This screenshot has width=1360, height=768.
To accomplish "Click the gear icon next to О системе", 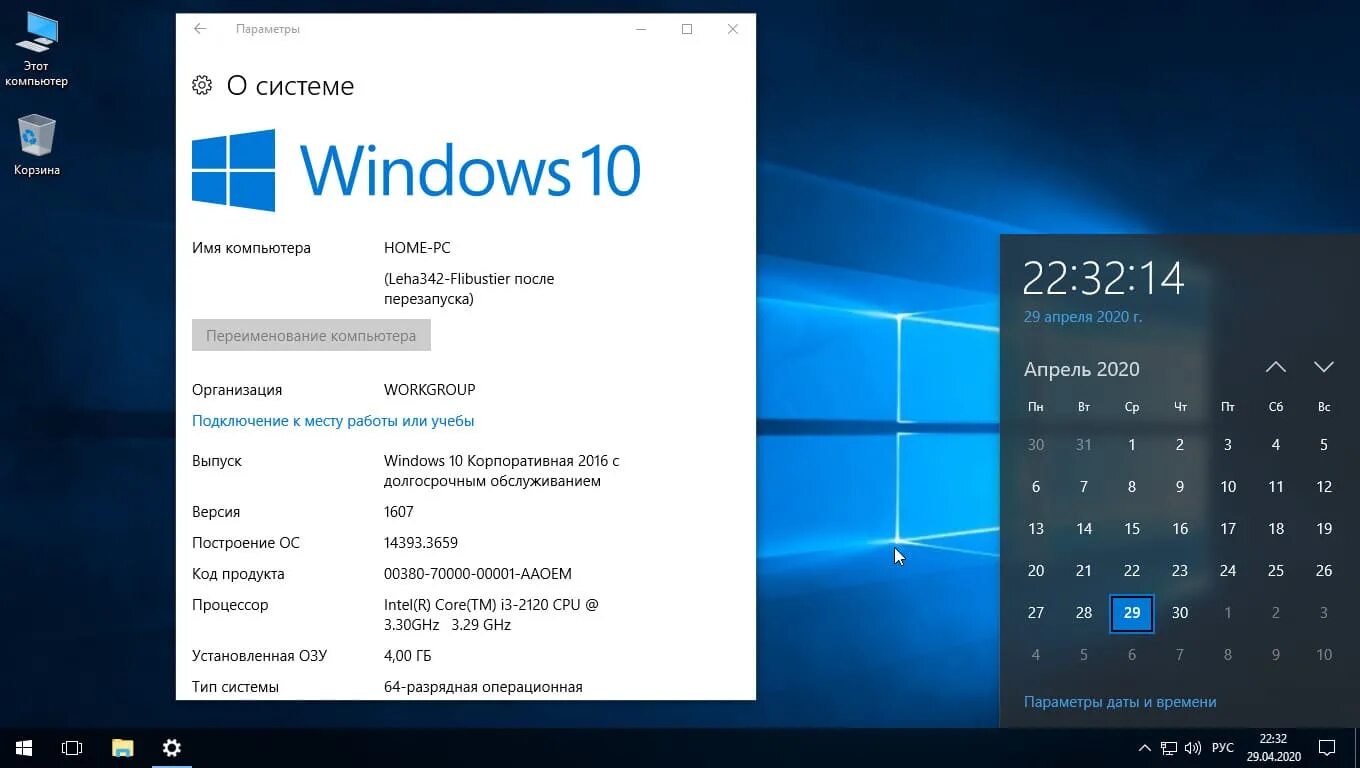I will (202, 85).
